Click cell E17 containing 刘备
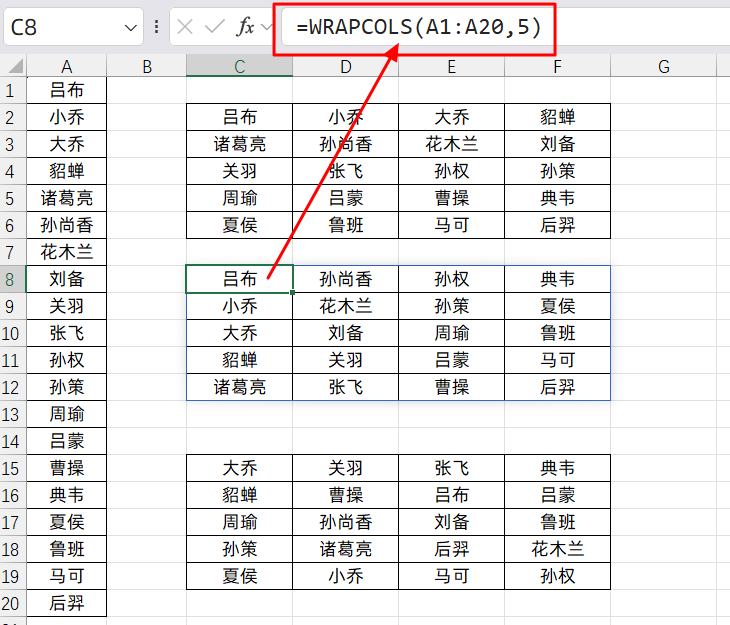This screenshot has height=625, width=730. (452, 523)
